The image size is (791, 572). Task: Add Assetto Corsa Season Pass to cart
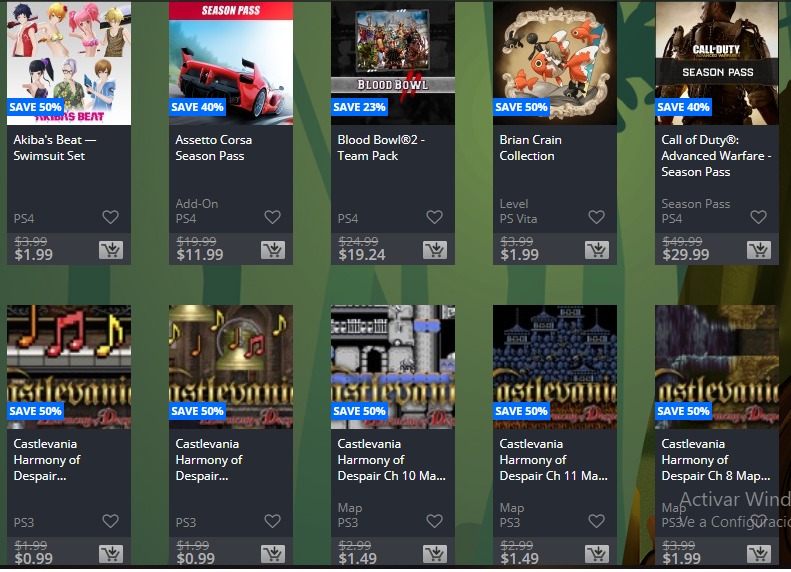pyautogui.click(x=273, y=250)
